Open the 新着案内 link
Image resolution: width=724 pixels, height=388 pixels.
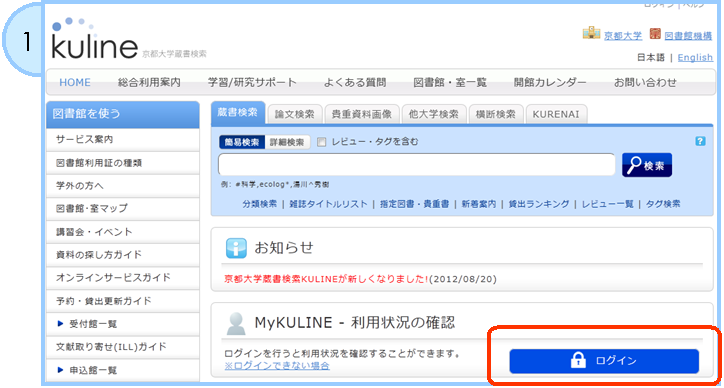pyautogui.click(x=479, y=204)
